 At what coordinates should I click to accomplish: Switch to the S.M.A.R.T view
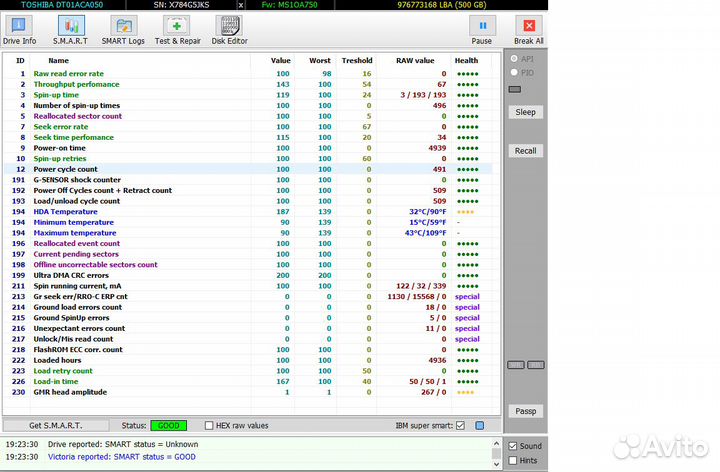[71, 30]
